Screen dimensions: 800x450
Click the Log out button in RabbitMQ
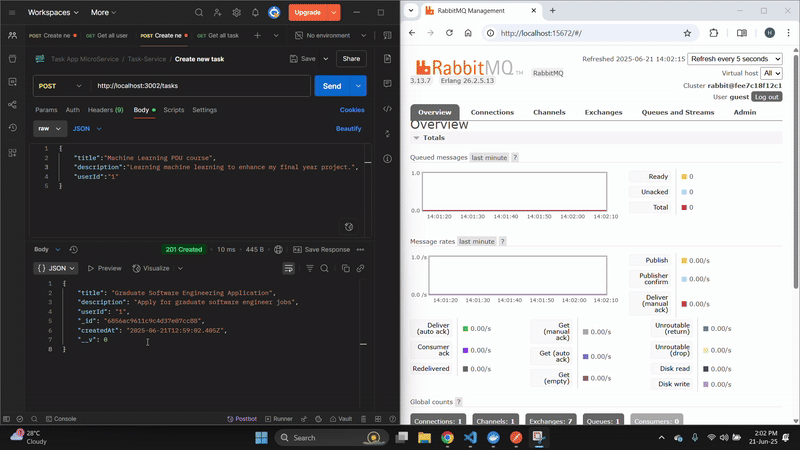click(767, 97)
